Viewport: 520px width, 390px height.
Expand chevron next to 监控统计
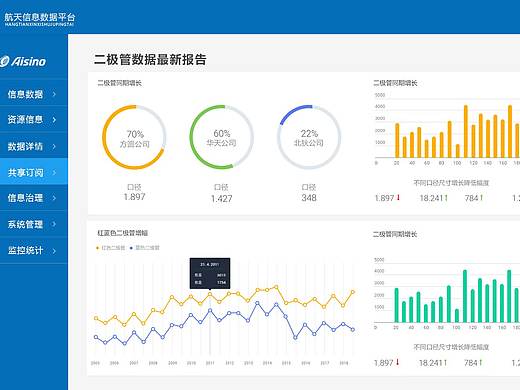click(x=54, y=251)
